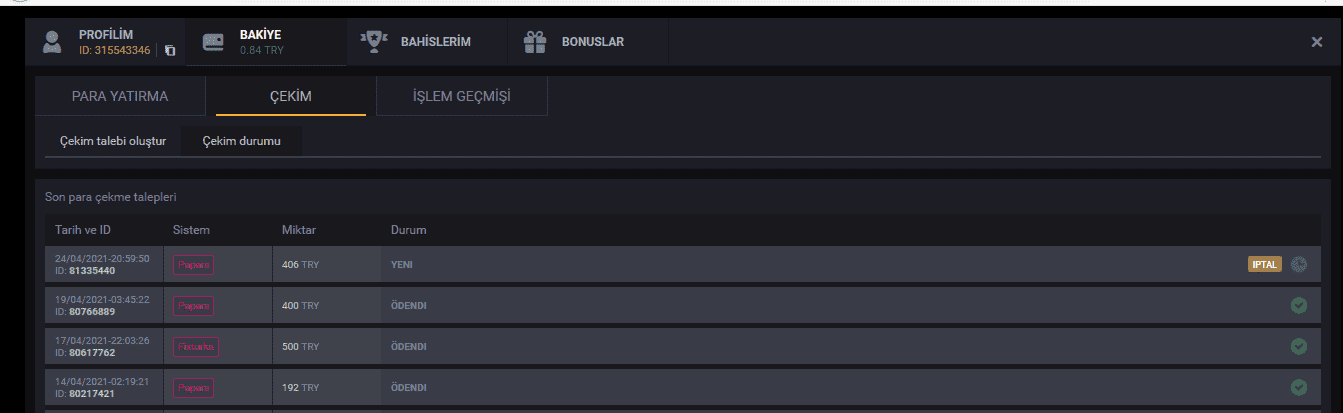This screenshot has width=1343, height=413.
Task: Open the BAHİSLERİM section
Action: pos(435,42)
